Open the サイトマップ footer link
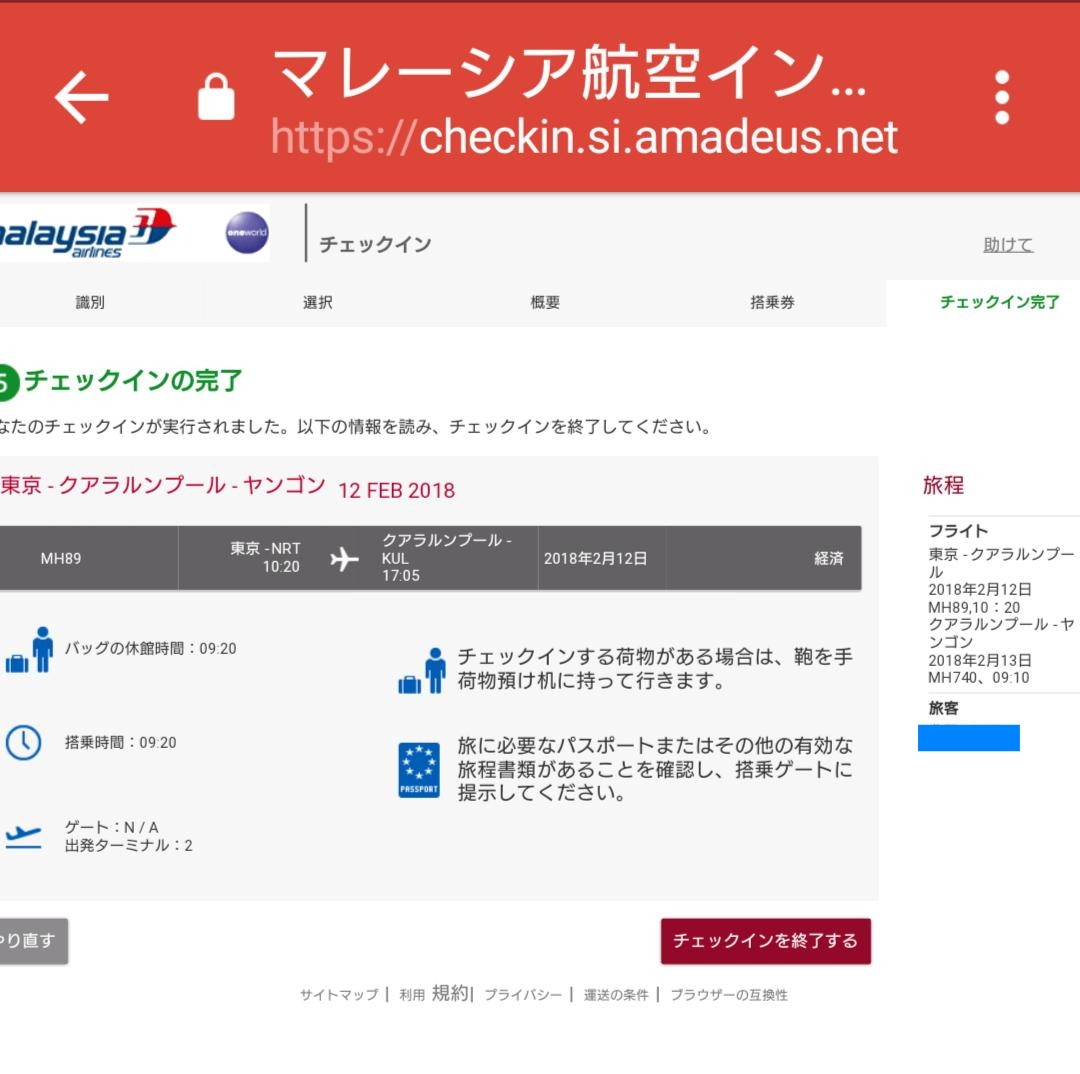The width and height of the screenshot is (1080, 1074). (x=336, y=996)
